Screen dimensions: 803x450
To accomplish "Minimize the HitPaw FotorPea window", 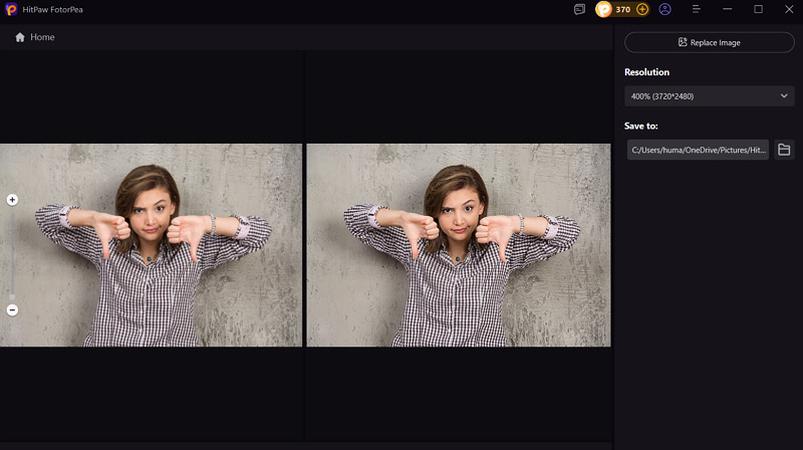I will click(x=727, y=9).
